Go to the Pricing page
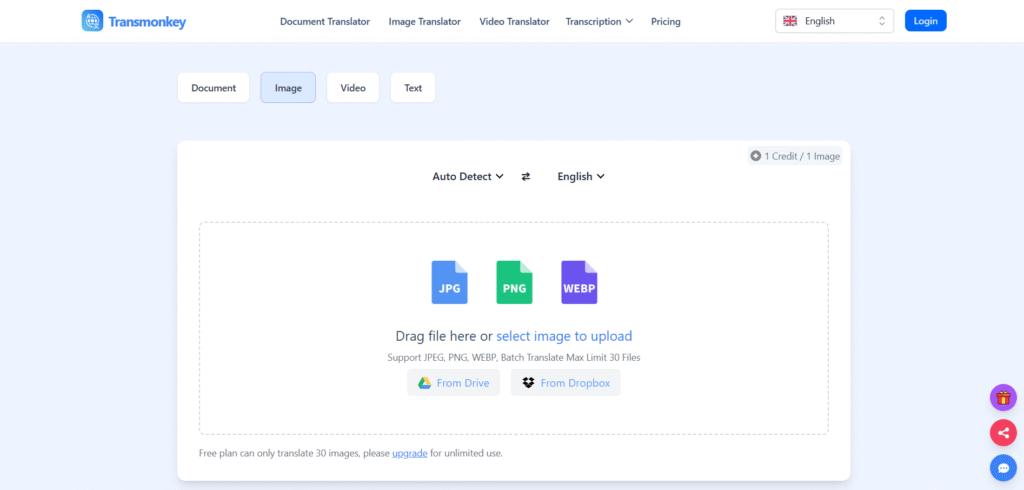This screenshot has height=490, width=1024. [665, 22]
